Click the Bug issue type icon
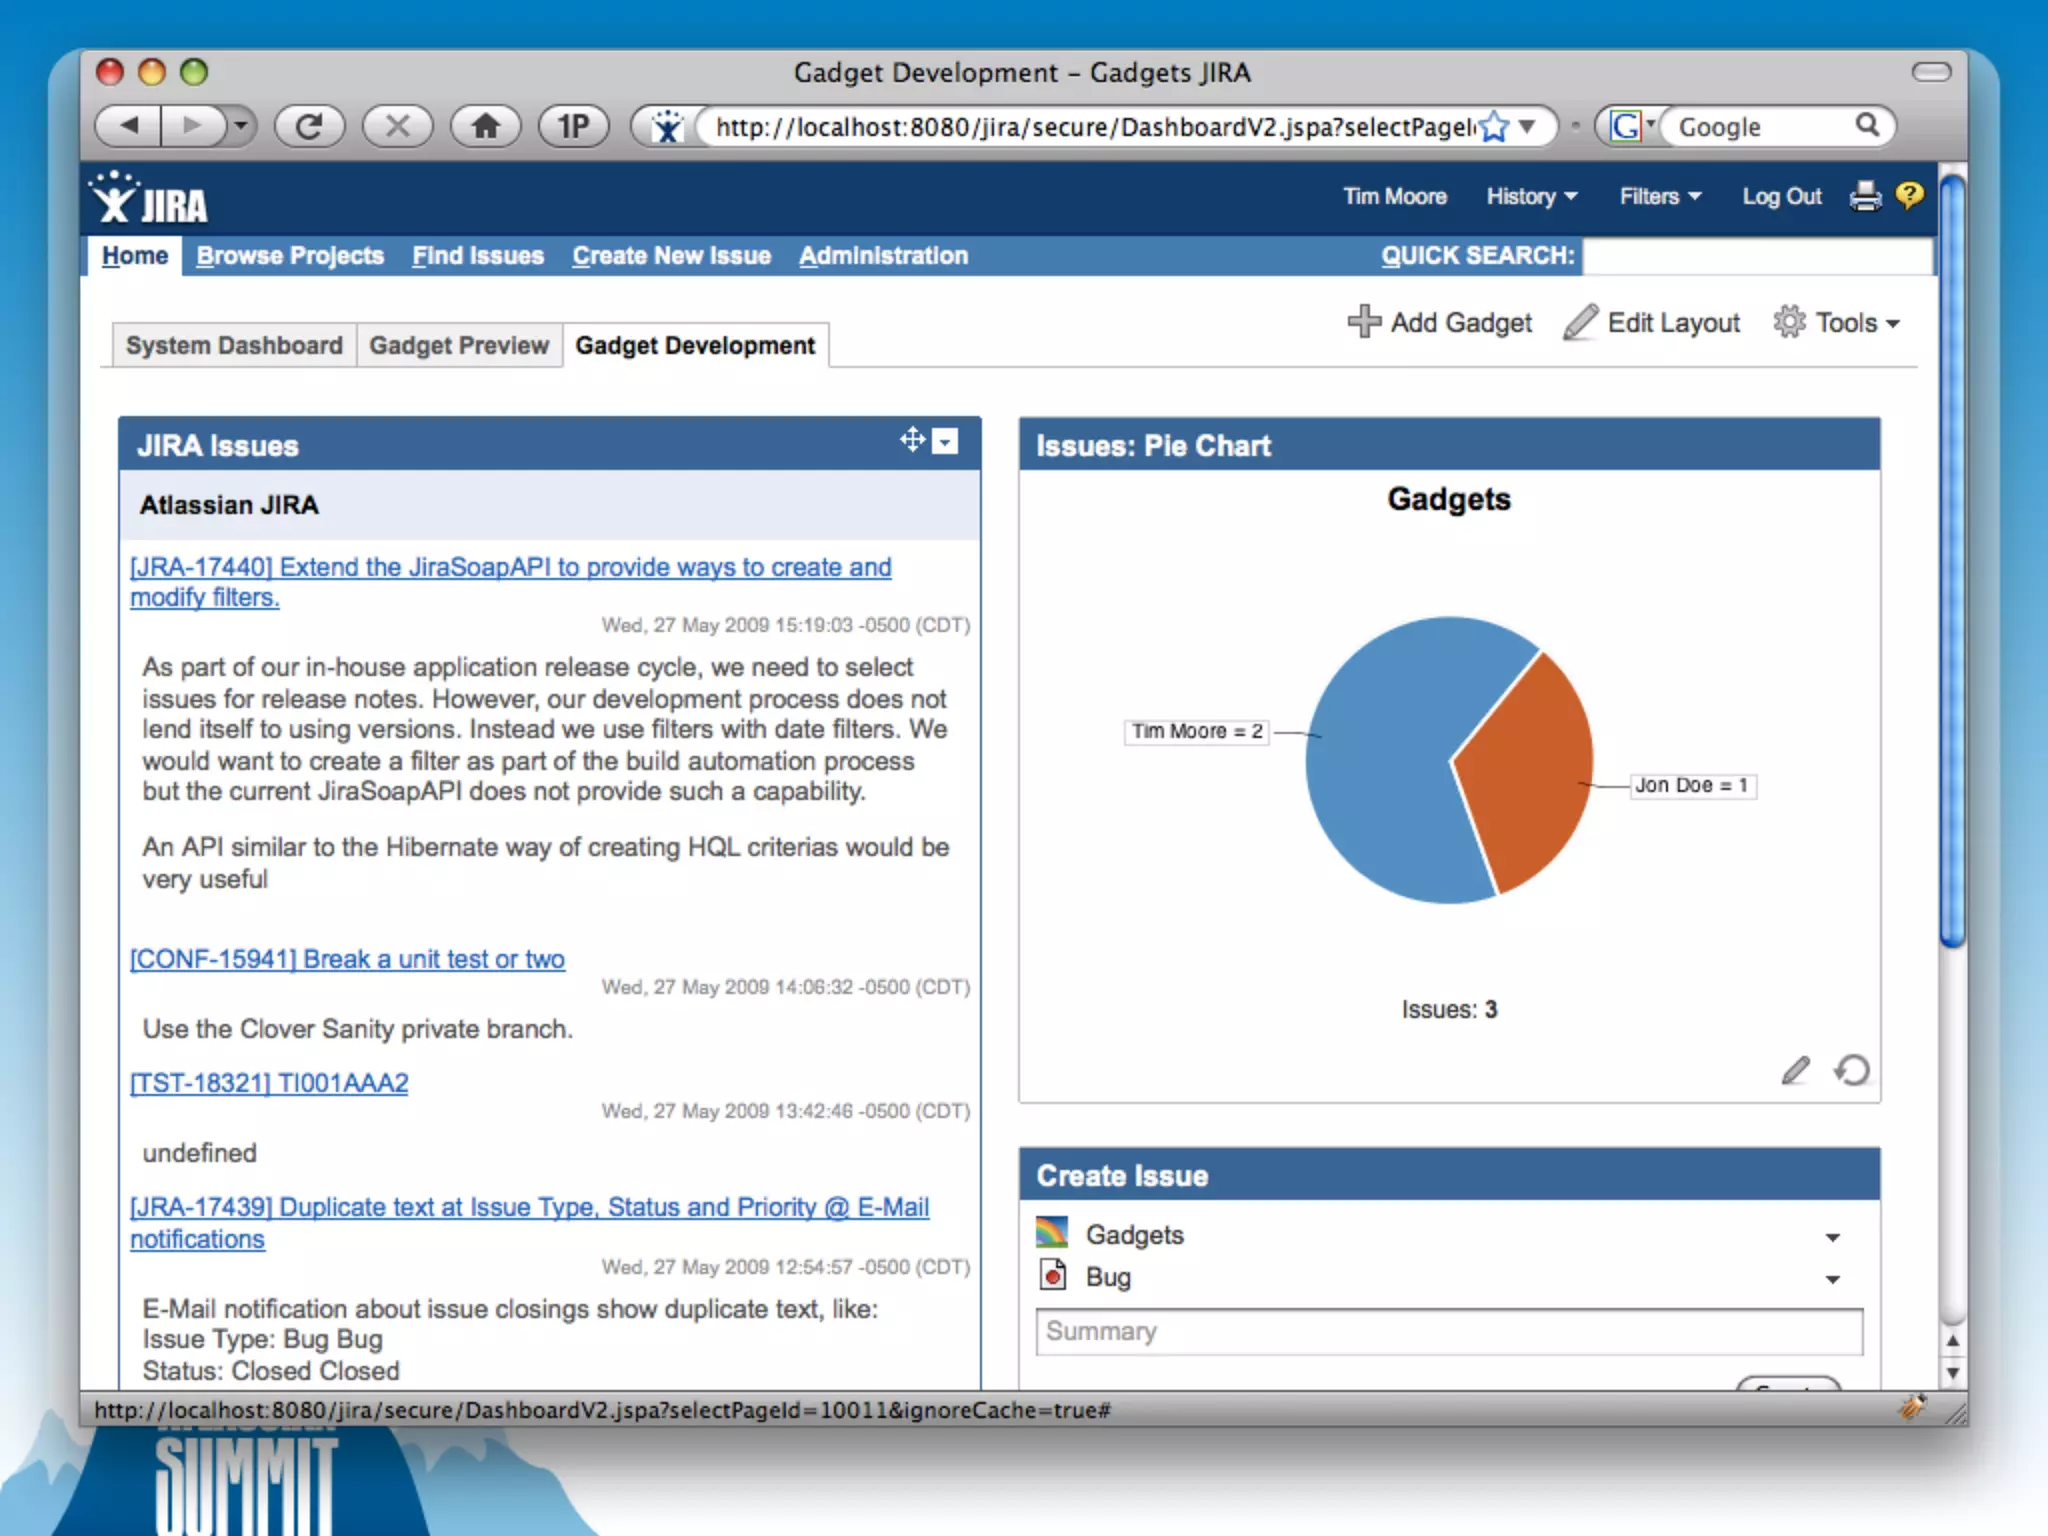 pos(1052,1276)
